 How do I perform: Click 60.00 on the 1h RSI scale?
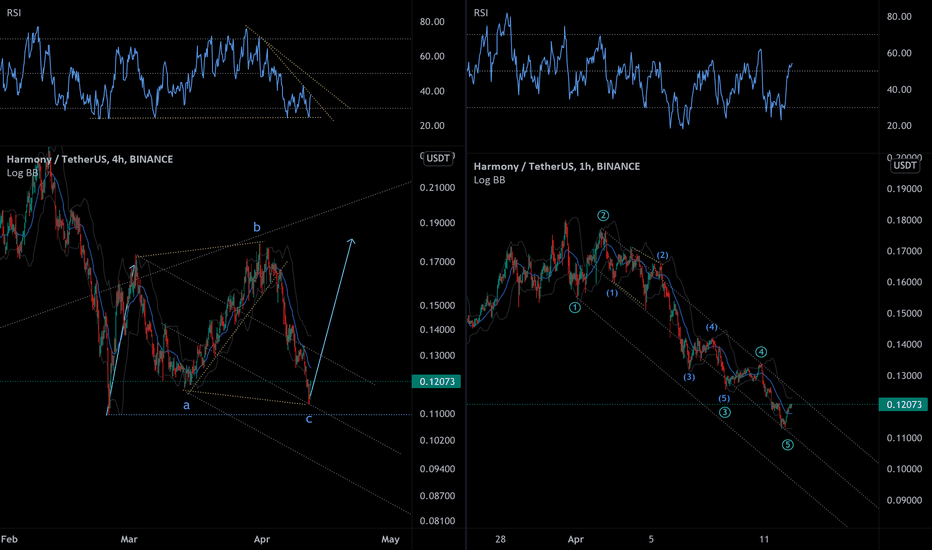tap(899, 54)
